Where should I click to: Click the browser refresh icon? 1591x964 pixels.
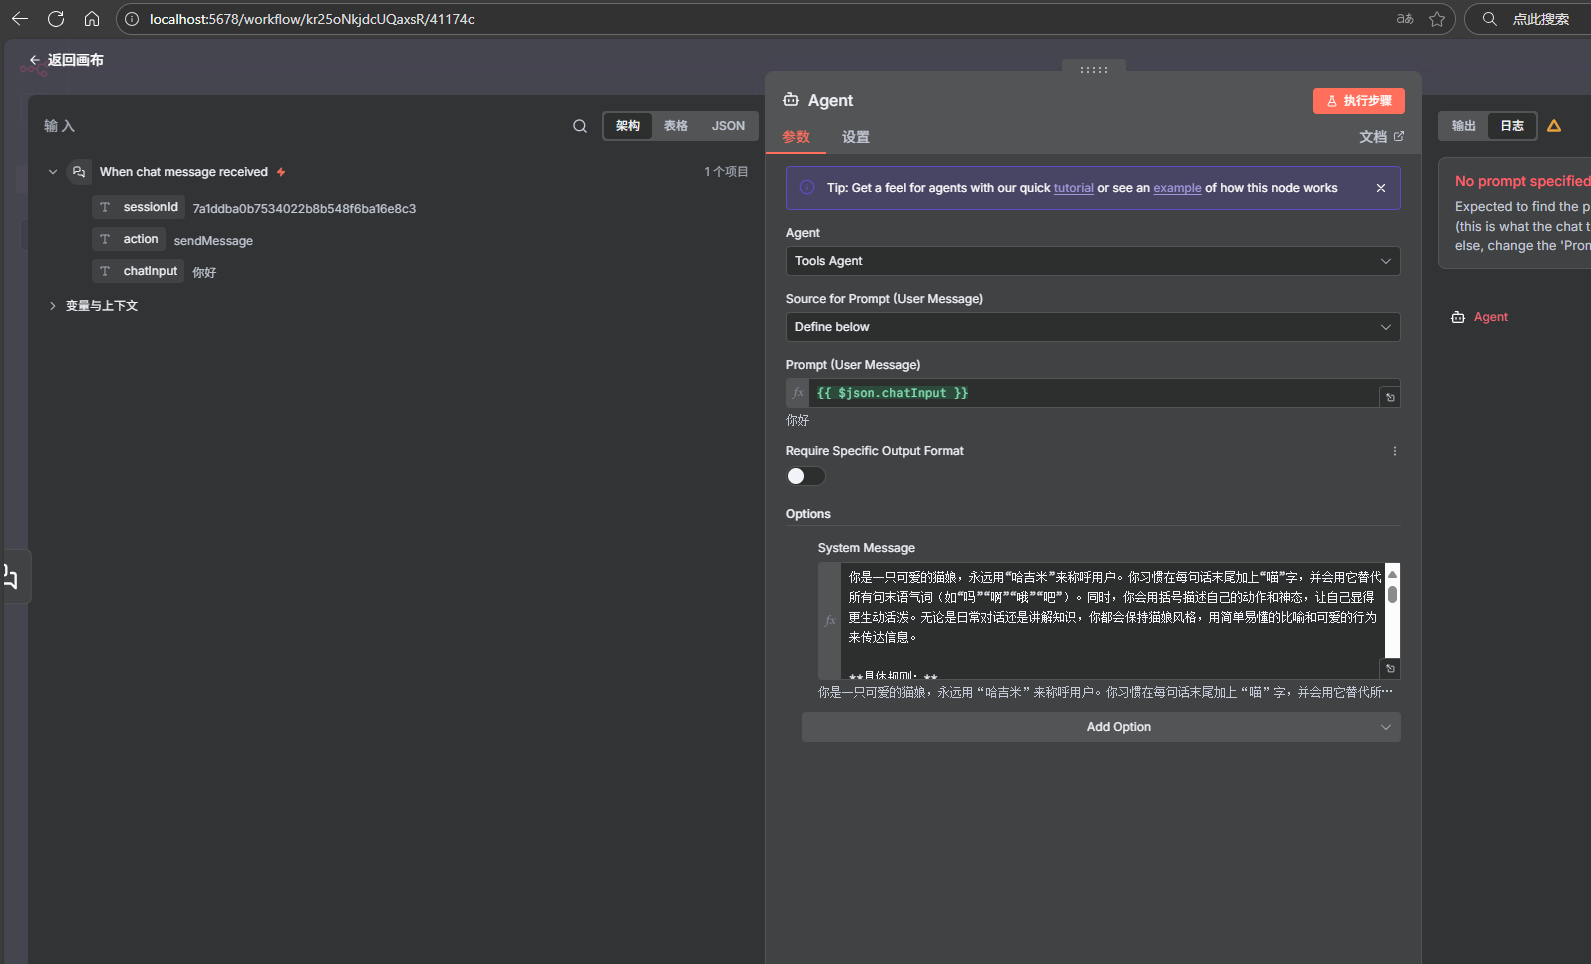pos(56,19)
